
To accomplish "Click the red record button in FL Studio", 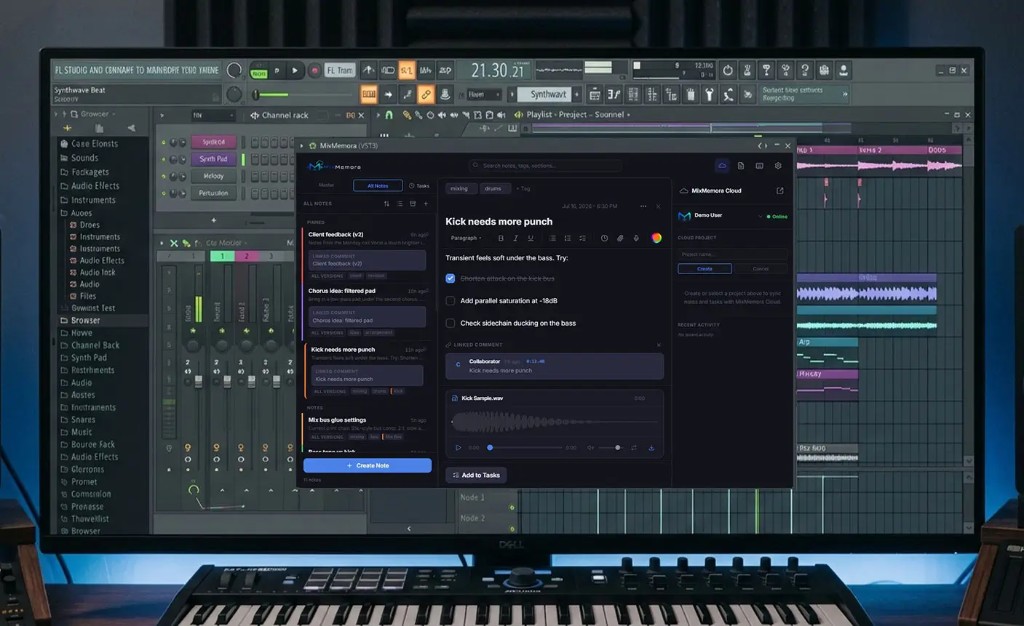I will (x=314, y=70).
